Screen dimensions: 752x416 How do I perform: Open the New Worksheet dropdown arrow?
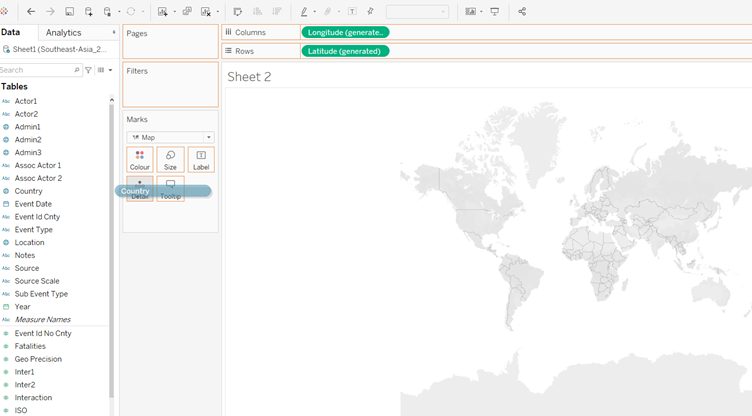click(x=175, y=12)
